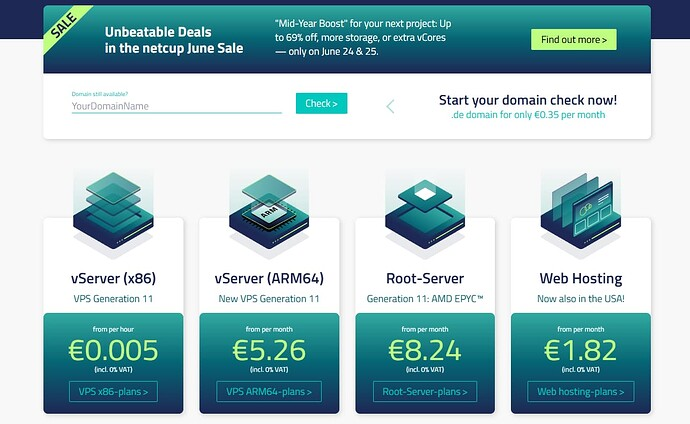This screenshot has height=424, width=690.
Task: Select the vServer (ARM64) title
Action: click(x=269, y=278)
